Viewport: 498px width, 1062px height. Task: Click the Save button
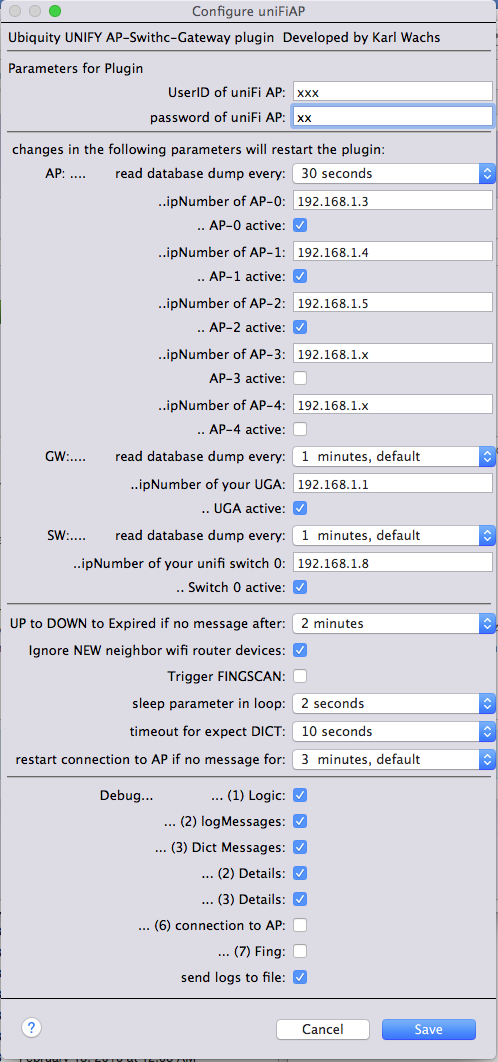click(x=429, y=1029)
